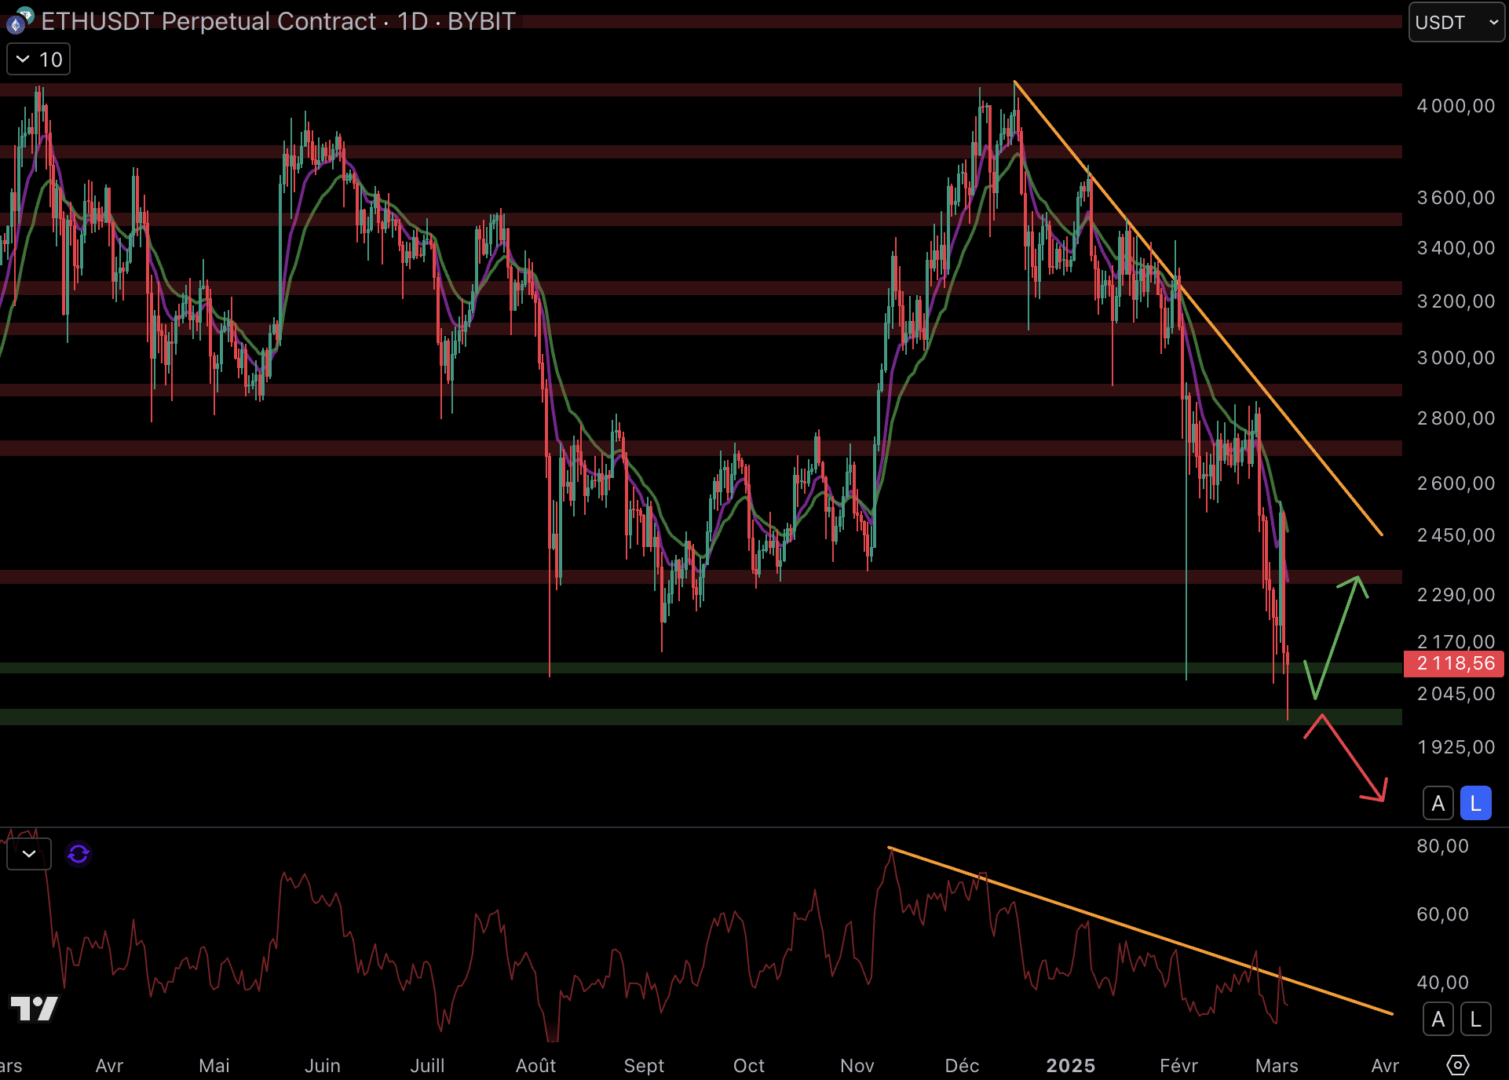The image size is (1509, 1080).
Task: Toggle auto scale on the price pane
Action: pos(1438,803)
